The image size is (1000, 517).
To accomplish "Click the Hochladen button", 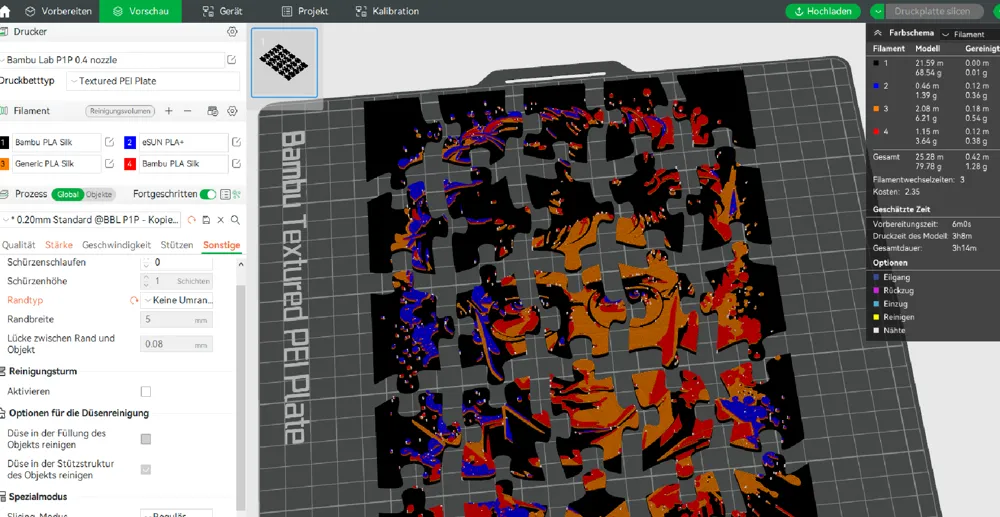I will tap(823, 11).
